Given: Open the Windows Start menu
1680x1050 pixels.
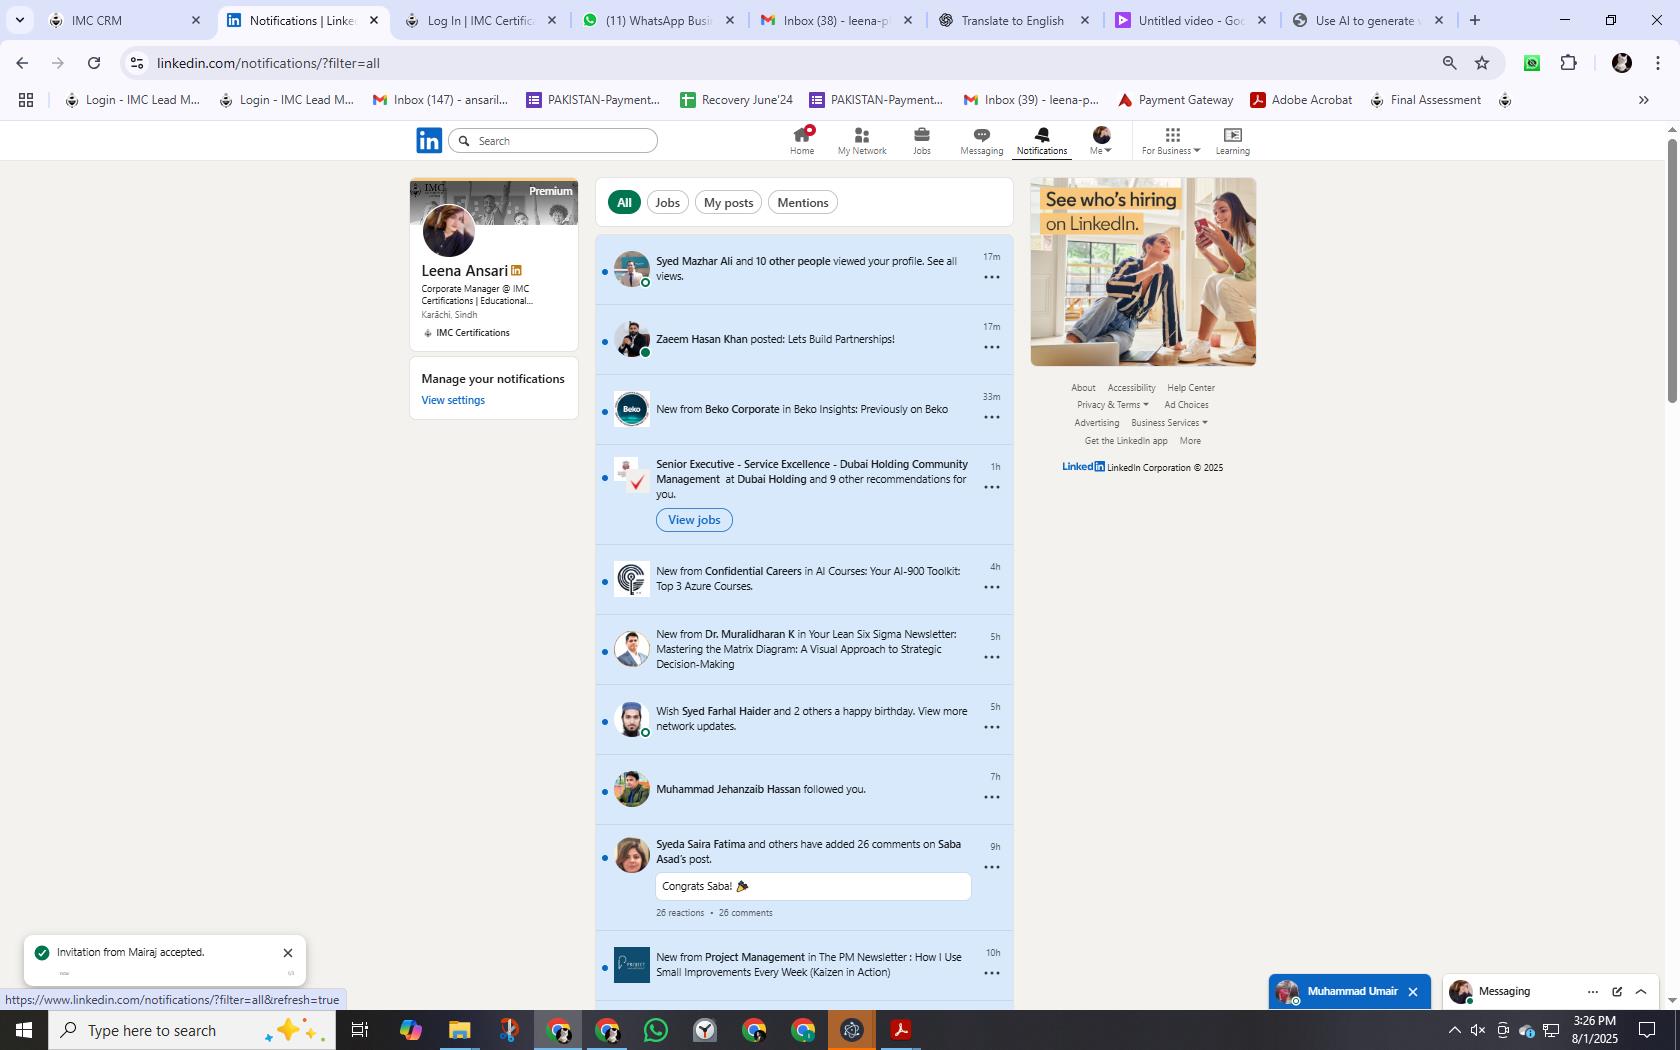Looking at the screenshot, I should (24, 1030).
